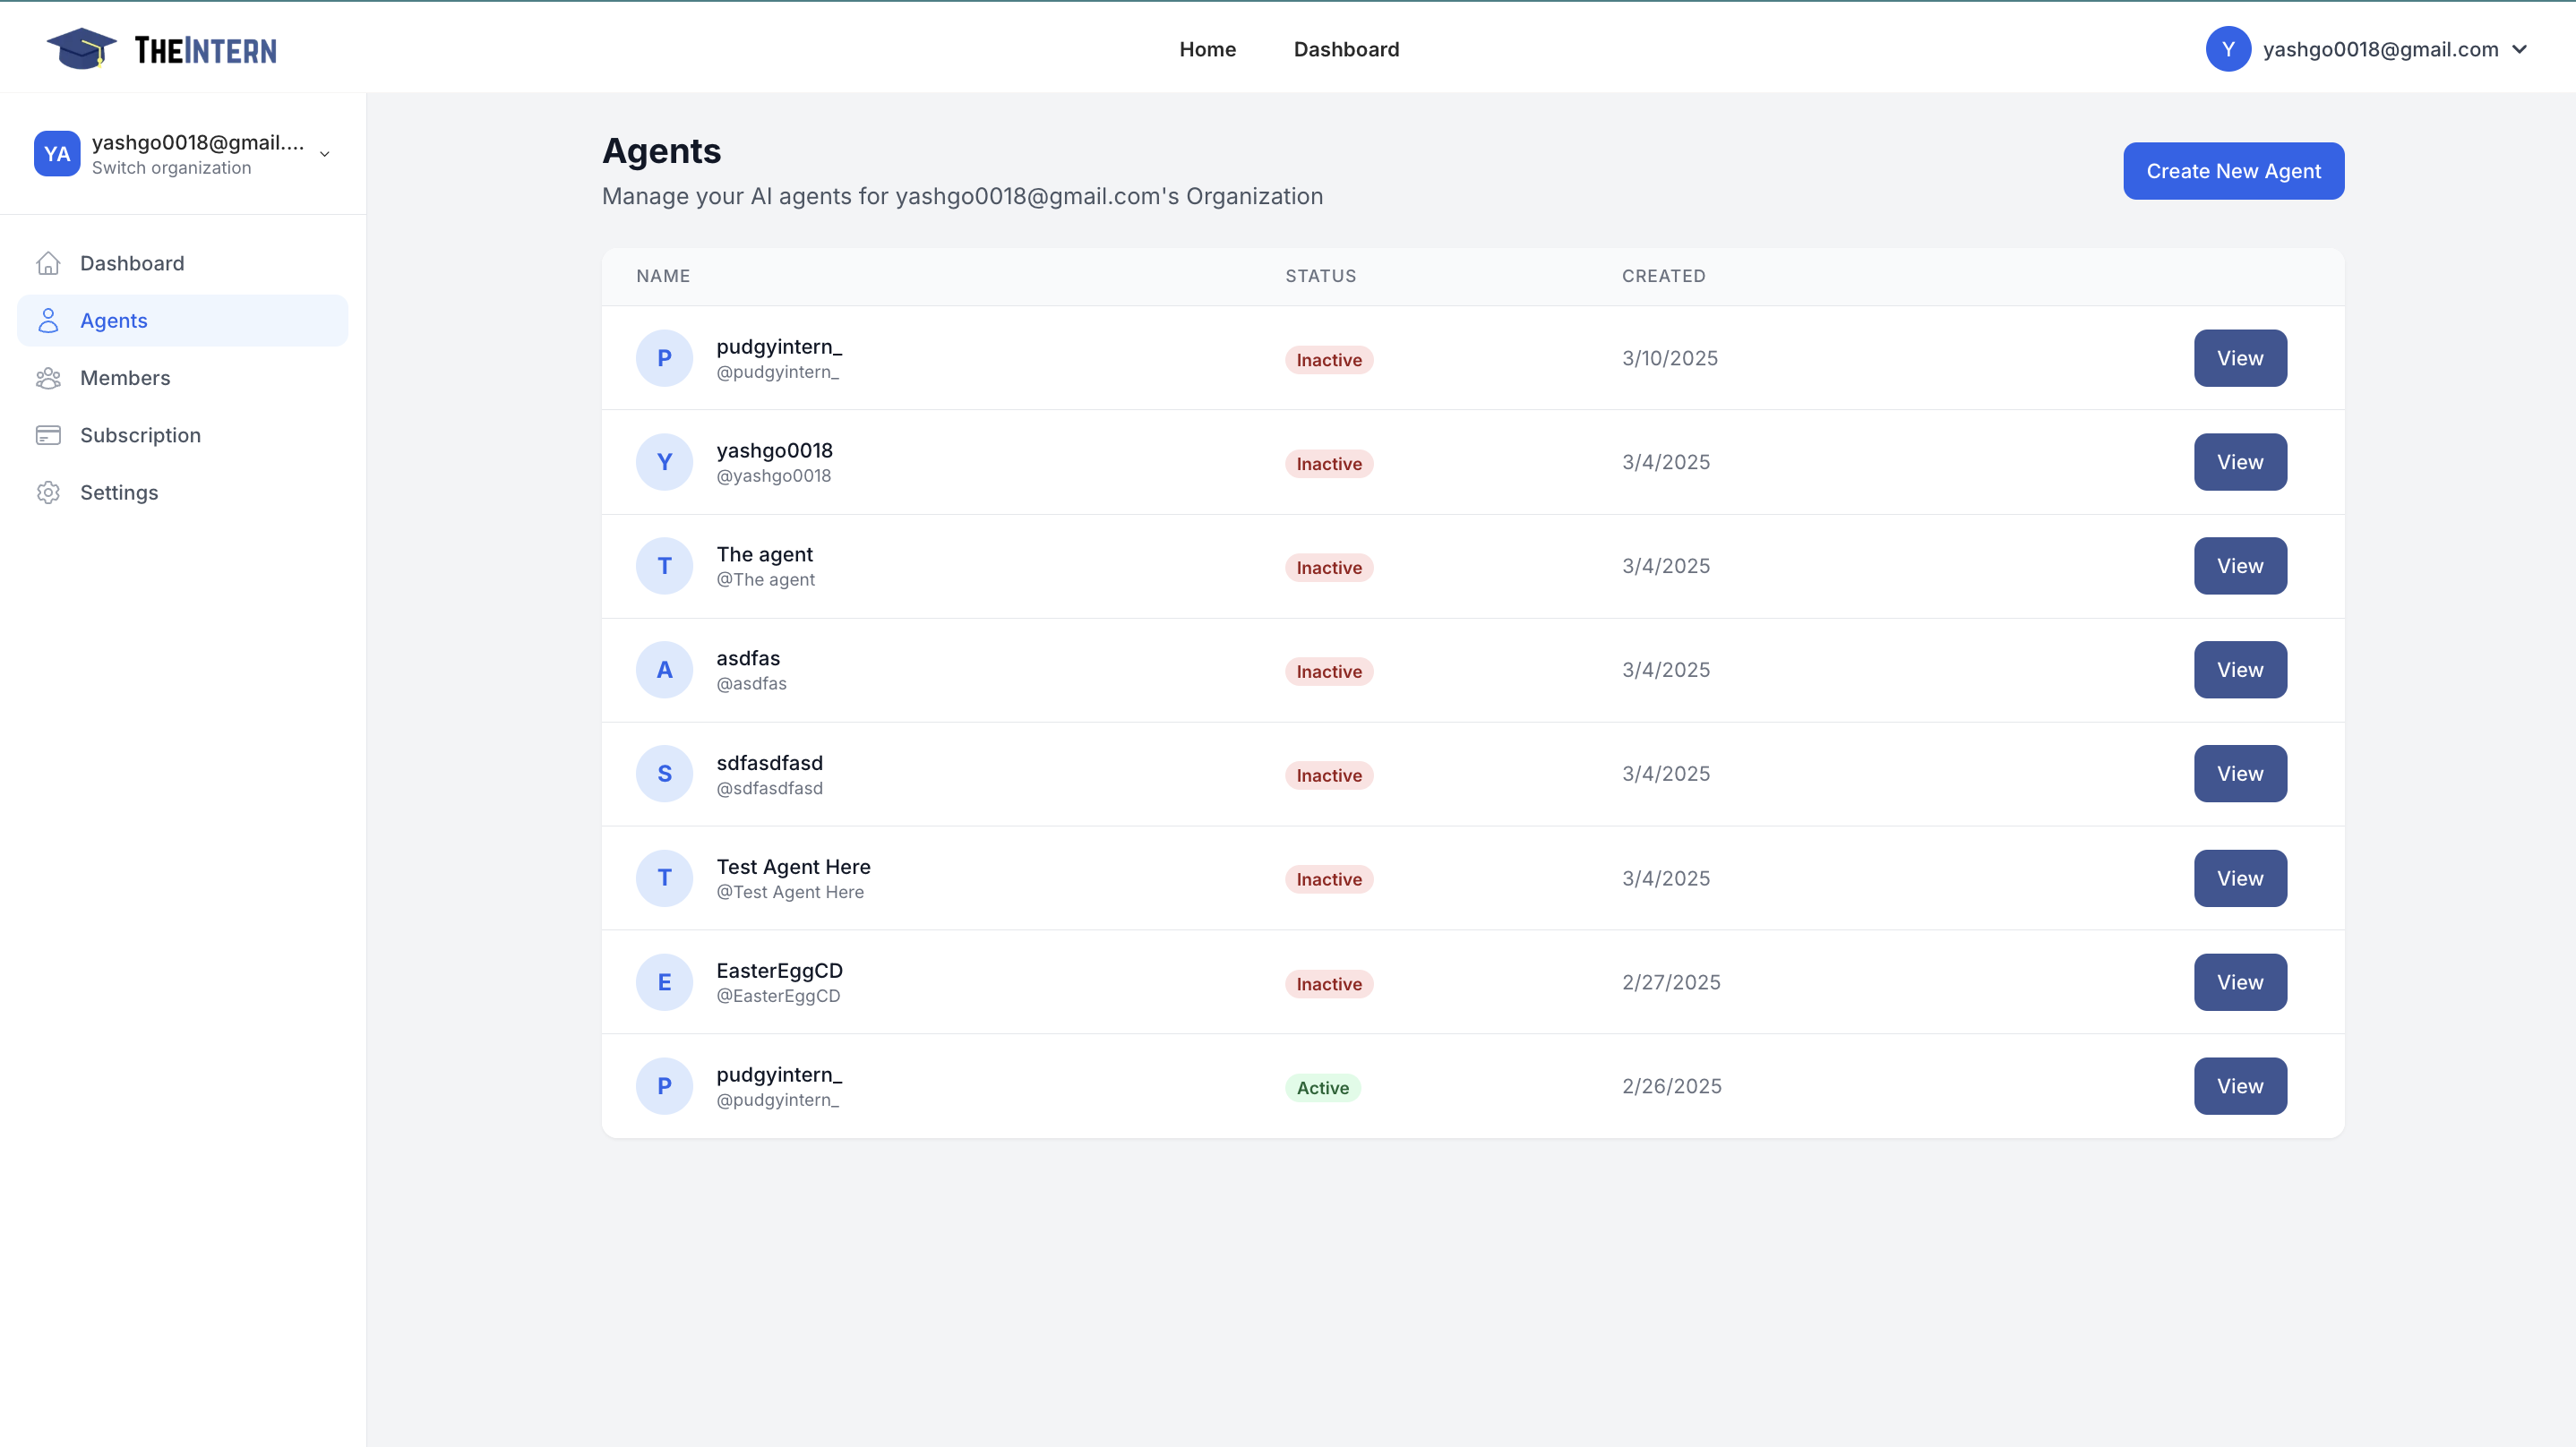Click the E avatar for EasterEggCD agent
The height and width of the screenshot is (1447, 2576).
(664, 982)
